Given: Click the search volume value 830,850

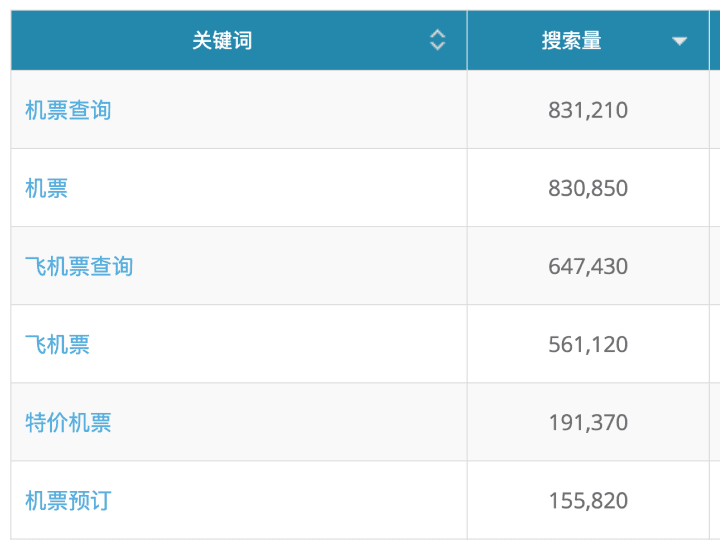Looking at the screenshot, I should click(x=588, y=188).
